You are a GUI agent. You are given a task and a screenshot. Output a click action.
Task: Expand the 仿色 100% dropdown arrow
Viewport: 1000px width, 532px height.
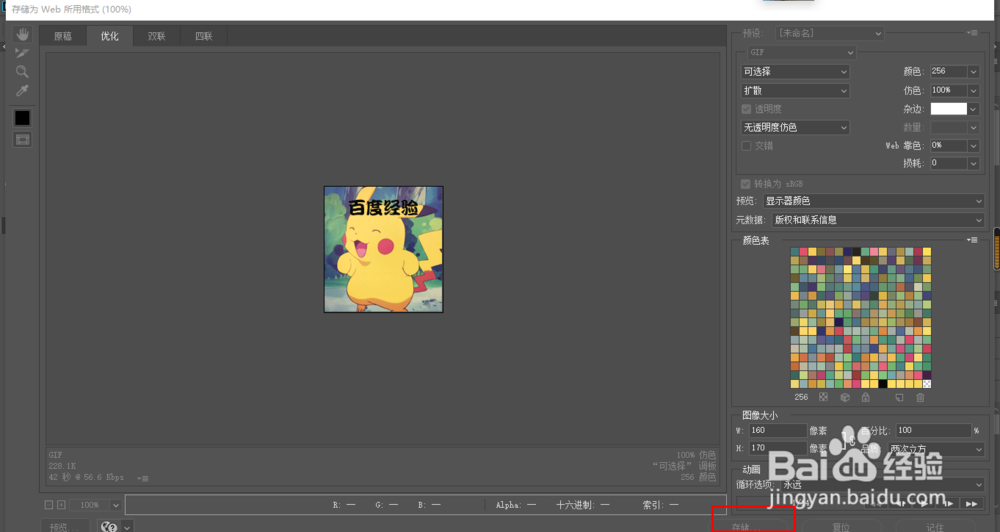point(973,91)
